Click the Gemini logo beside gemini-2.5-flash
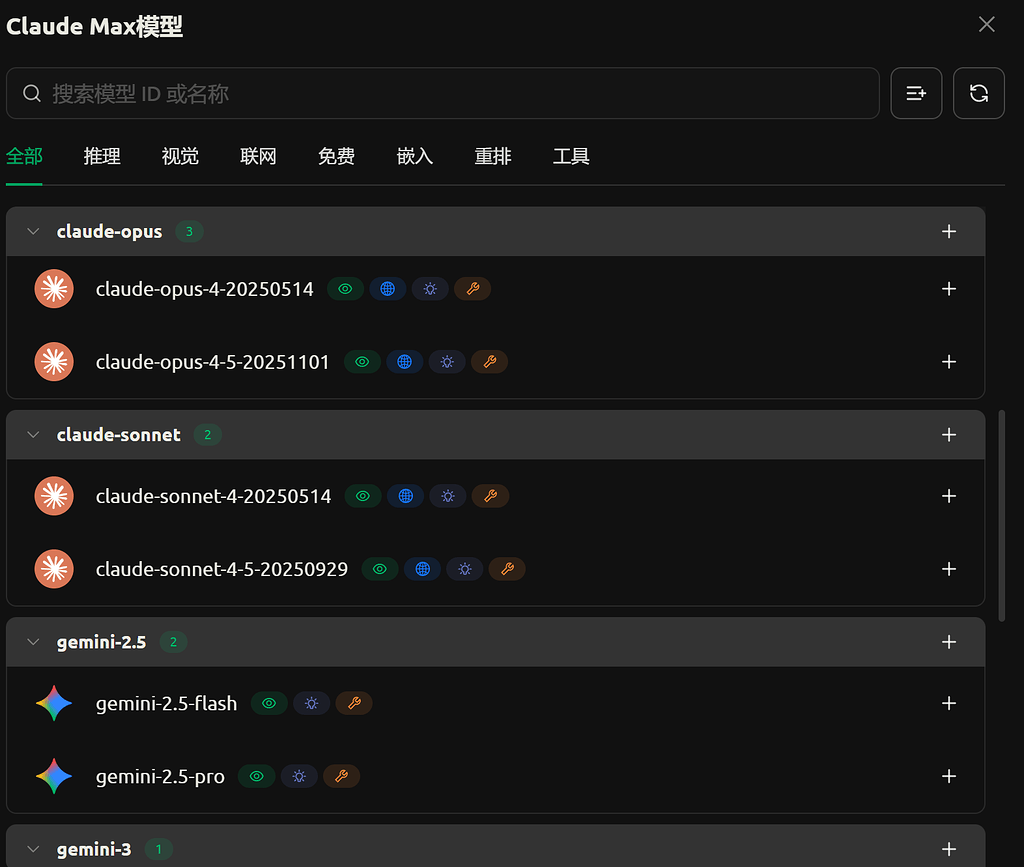 point(54,703)
